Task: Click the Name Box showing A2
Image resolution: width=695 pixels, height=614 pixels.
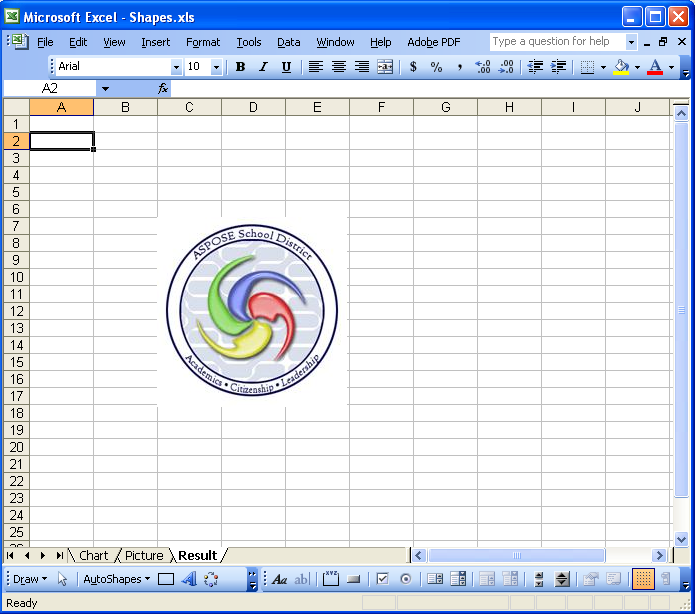Action: 50,89
